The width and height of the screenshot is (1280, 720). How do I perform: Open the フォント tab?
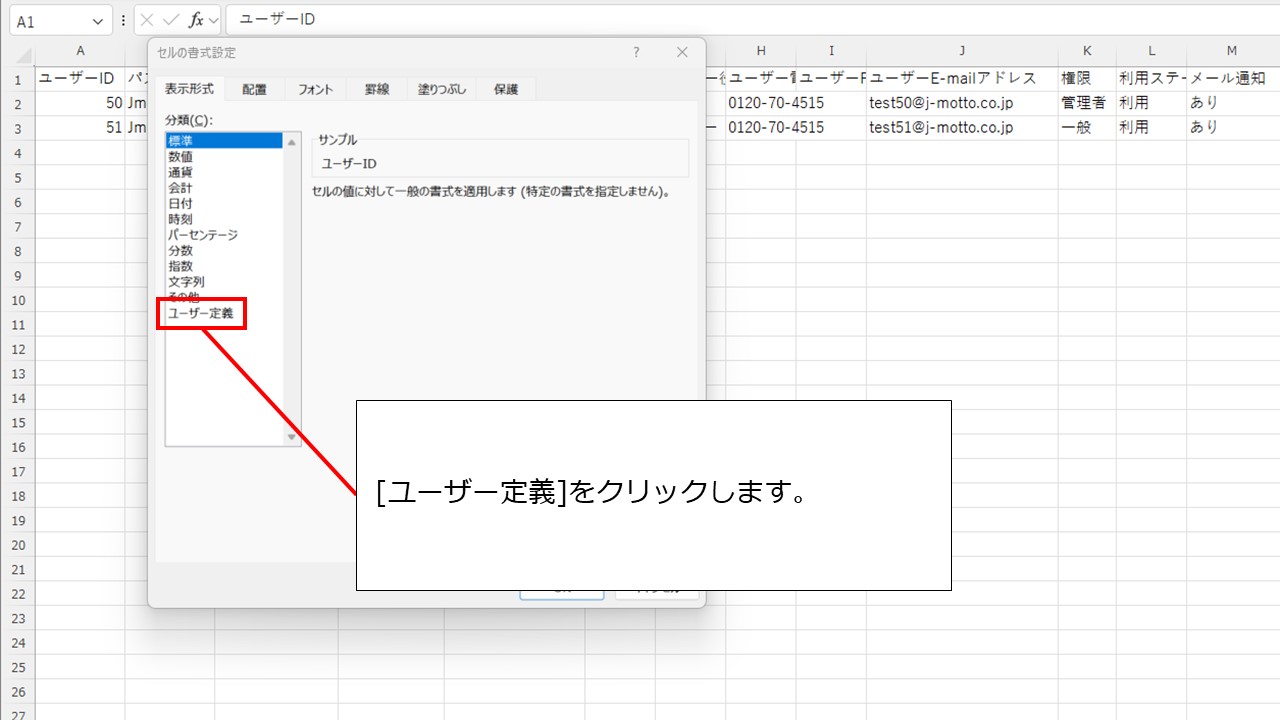pos(315,90)
